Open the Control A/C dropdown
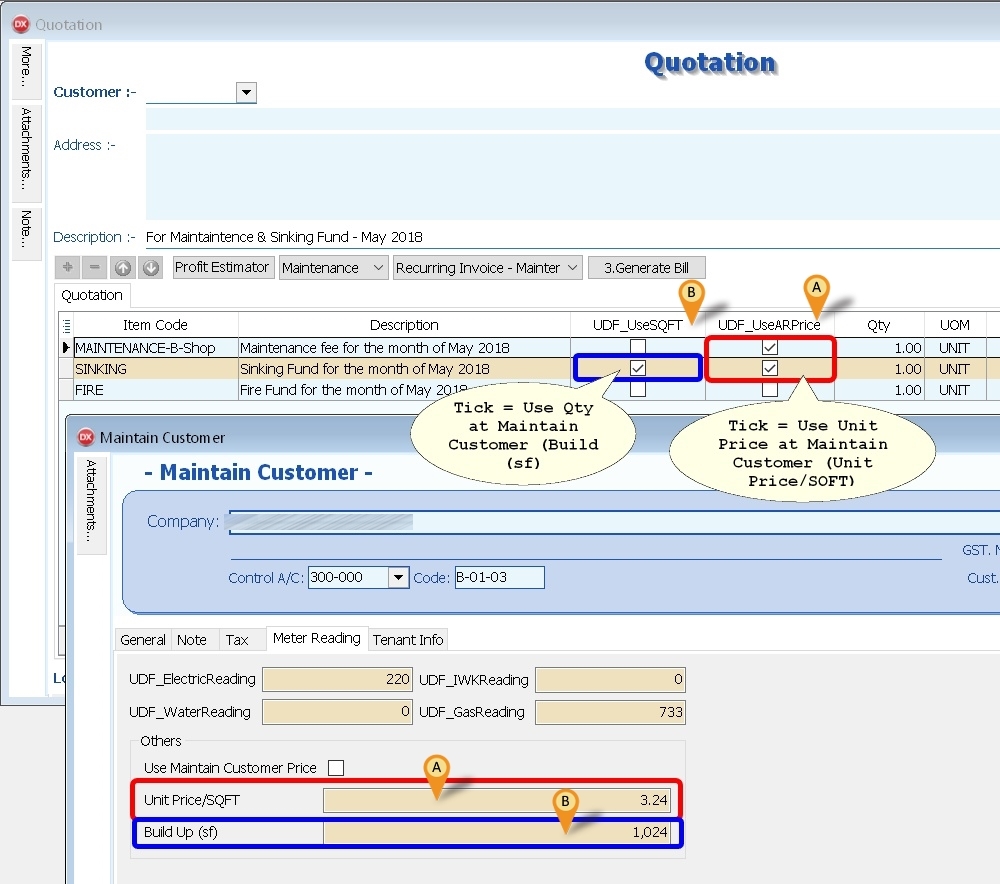This screenshot has width=1000, height=884. coord(398,577)
